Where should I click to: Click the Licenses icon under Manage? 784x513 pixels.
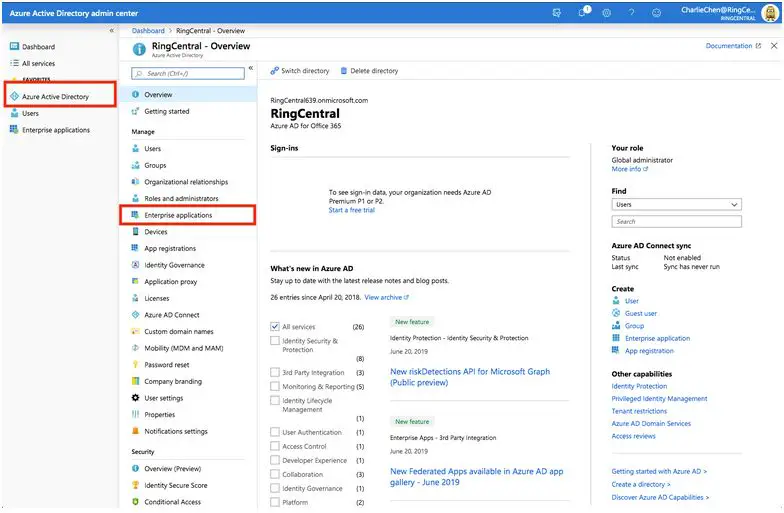tap(135, 298)
